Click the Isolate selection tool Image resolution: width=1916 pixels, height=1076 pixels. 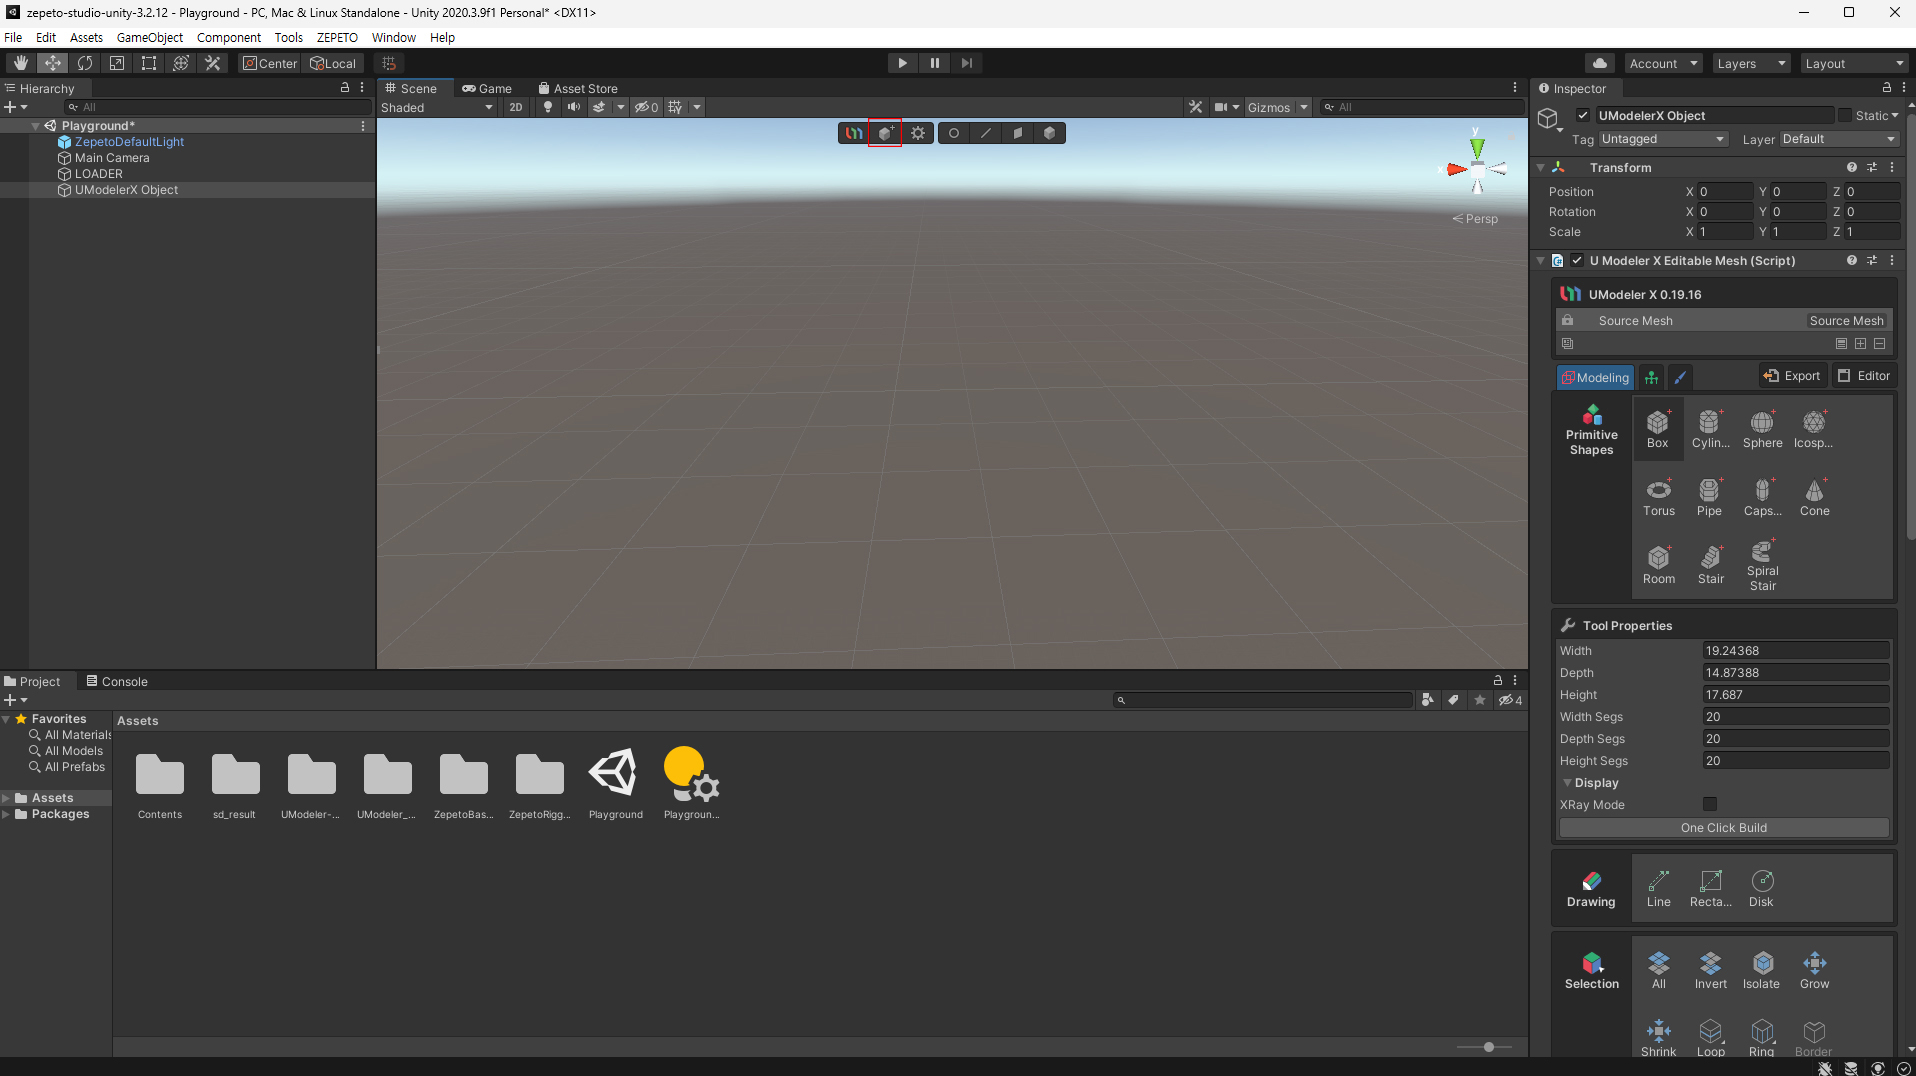tap(1762, 970)
